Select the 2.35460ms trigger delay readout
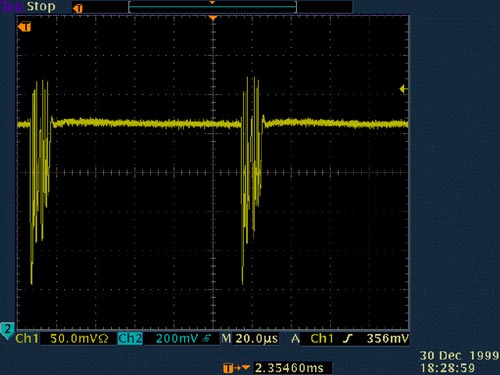The height and width of the screenshot is (375, 500). click(x=289, y=368)
